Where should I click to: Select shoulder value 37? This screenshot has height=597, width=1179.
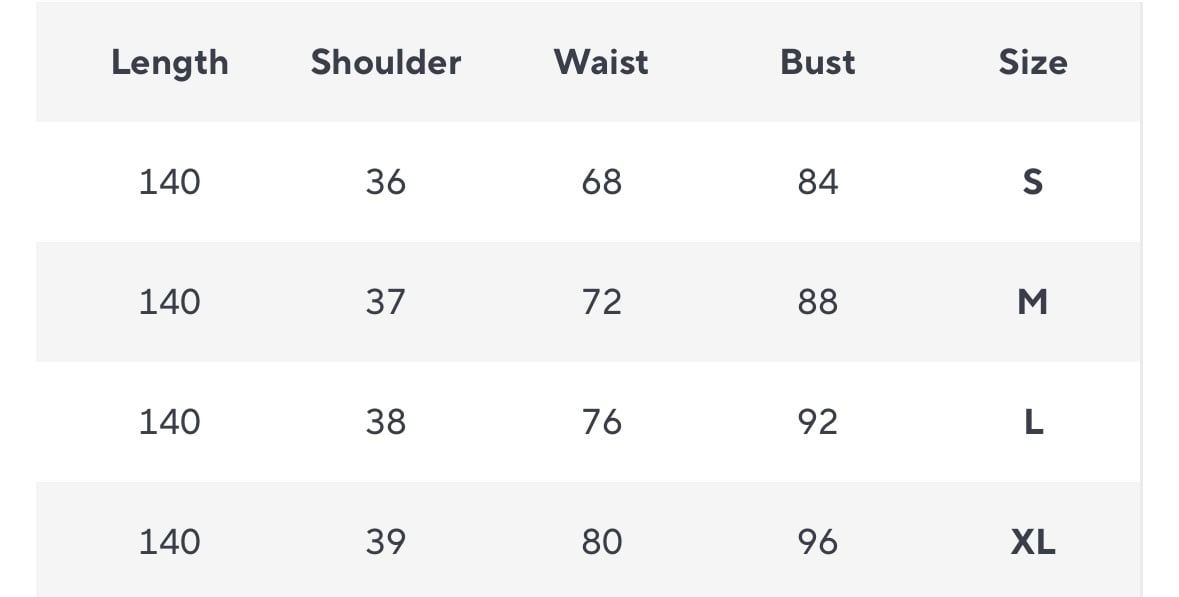tap(386, 302)
